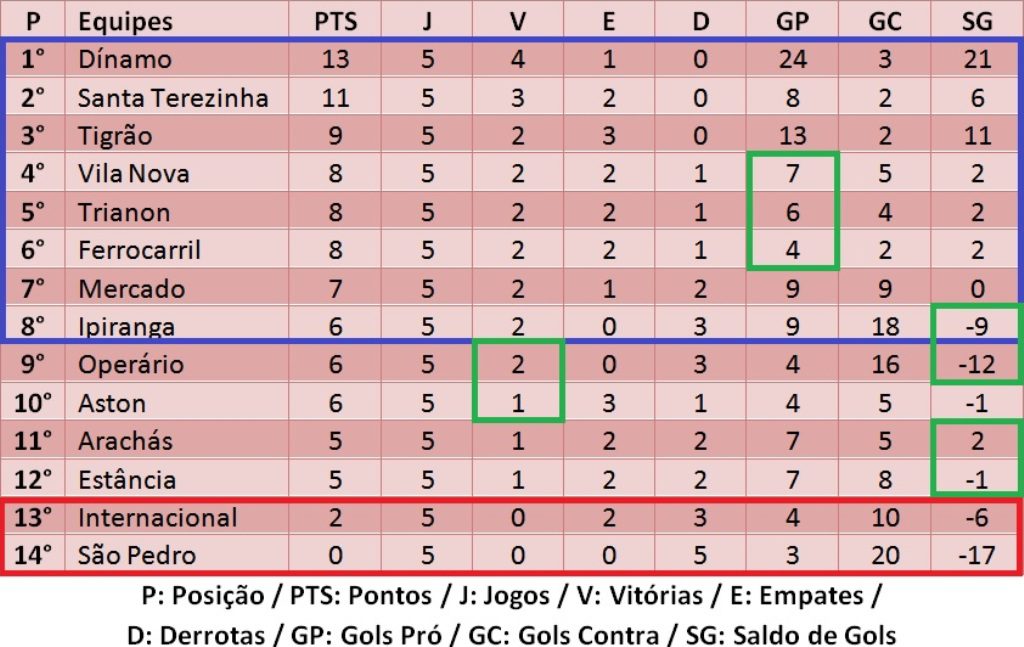The height and width of the screenshot is (647, 1024).
Task: Click the Operário team name
Action: click(x=131, y=365)
